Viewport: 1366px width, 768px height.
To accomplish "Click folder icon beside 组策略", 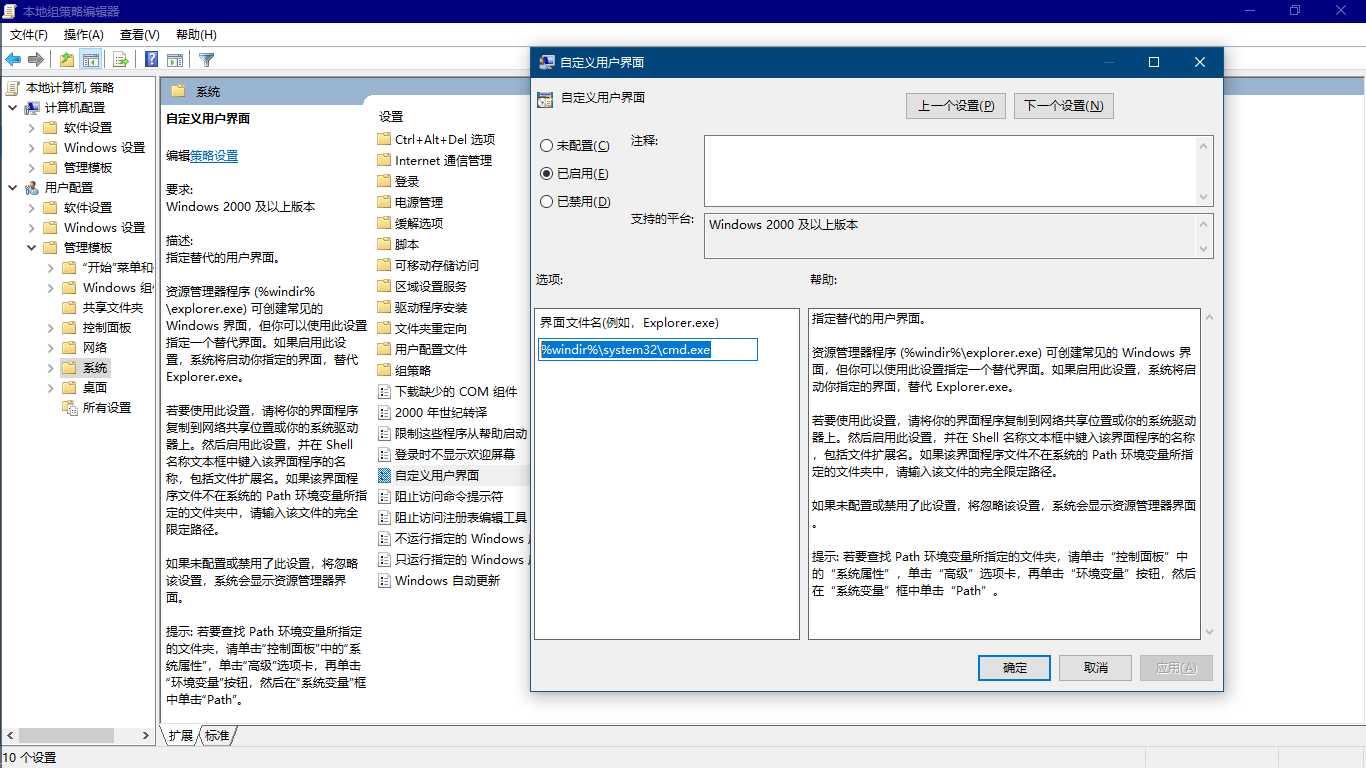I will 384,371.
